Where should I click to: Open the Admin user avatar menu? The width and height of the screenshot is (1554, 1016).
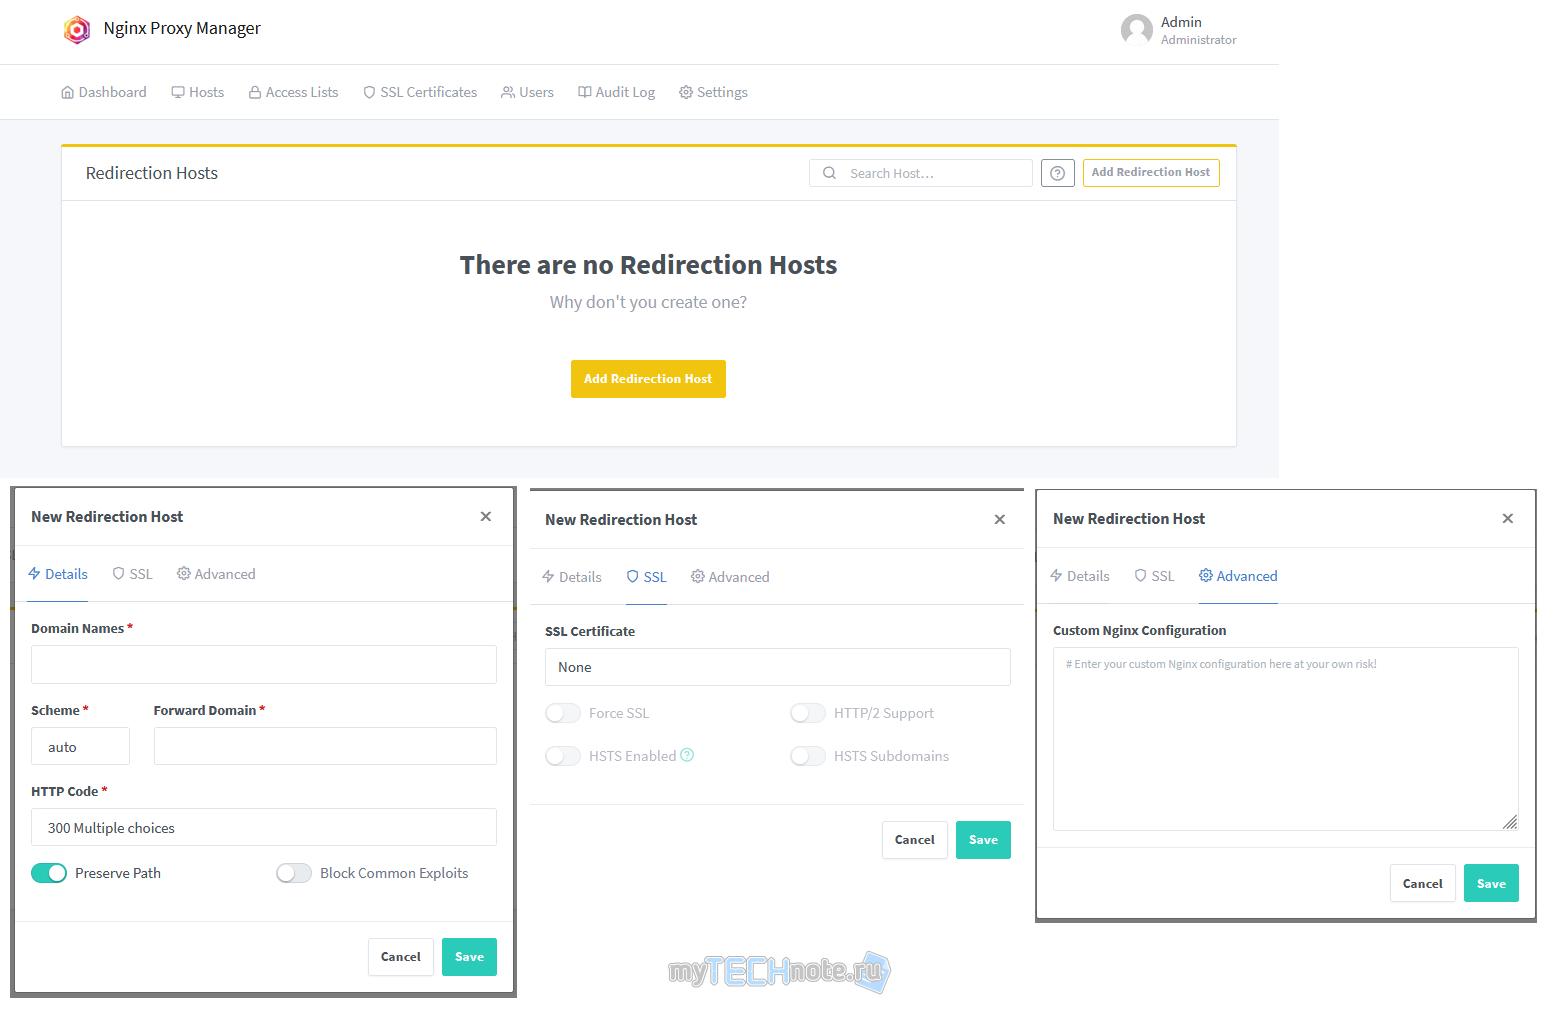click(1137, 30)
